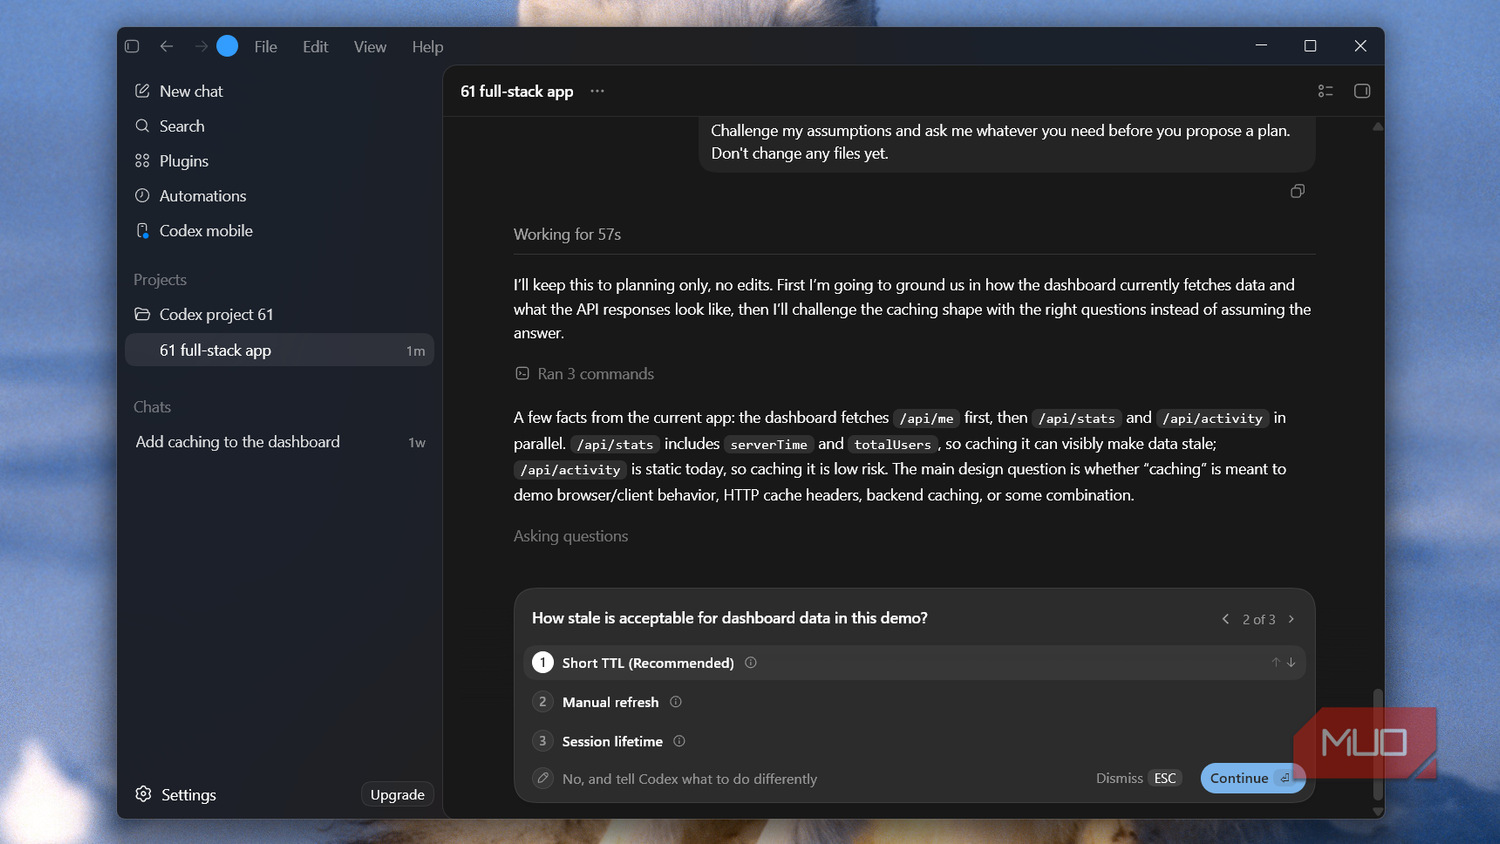Choose option 3 Session lifetime
Screen dimensions: 1500x844
pyautogui.click(x=914, y=741)
